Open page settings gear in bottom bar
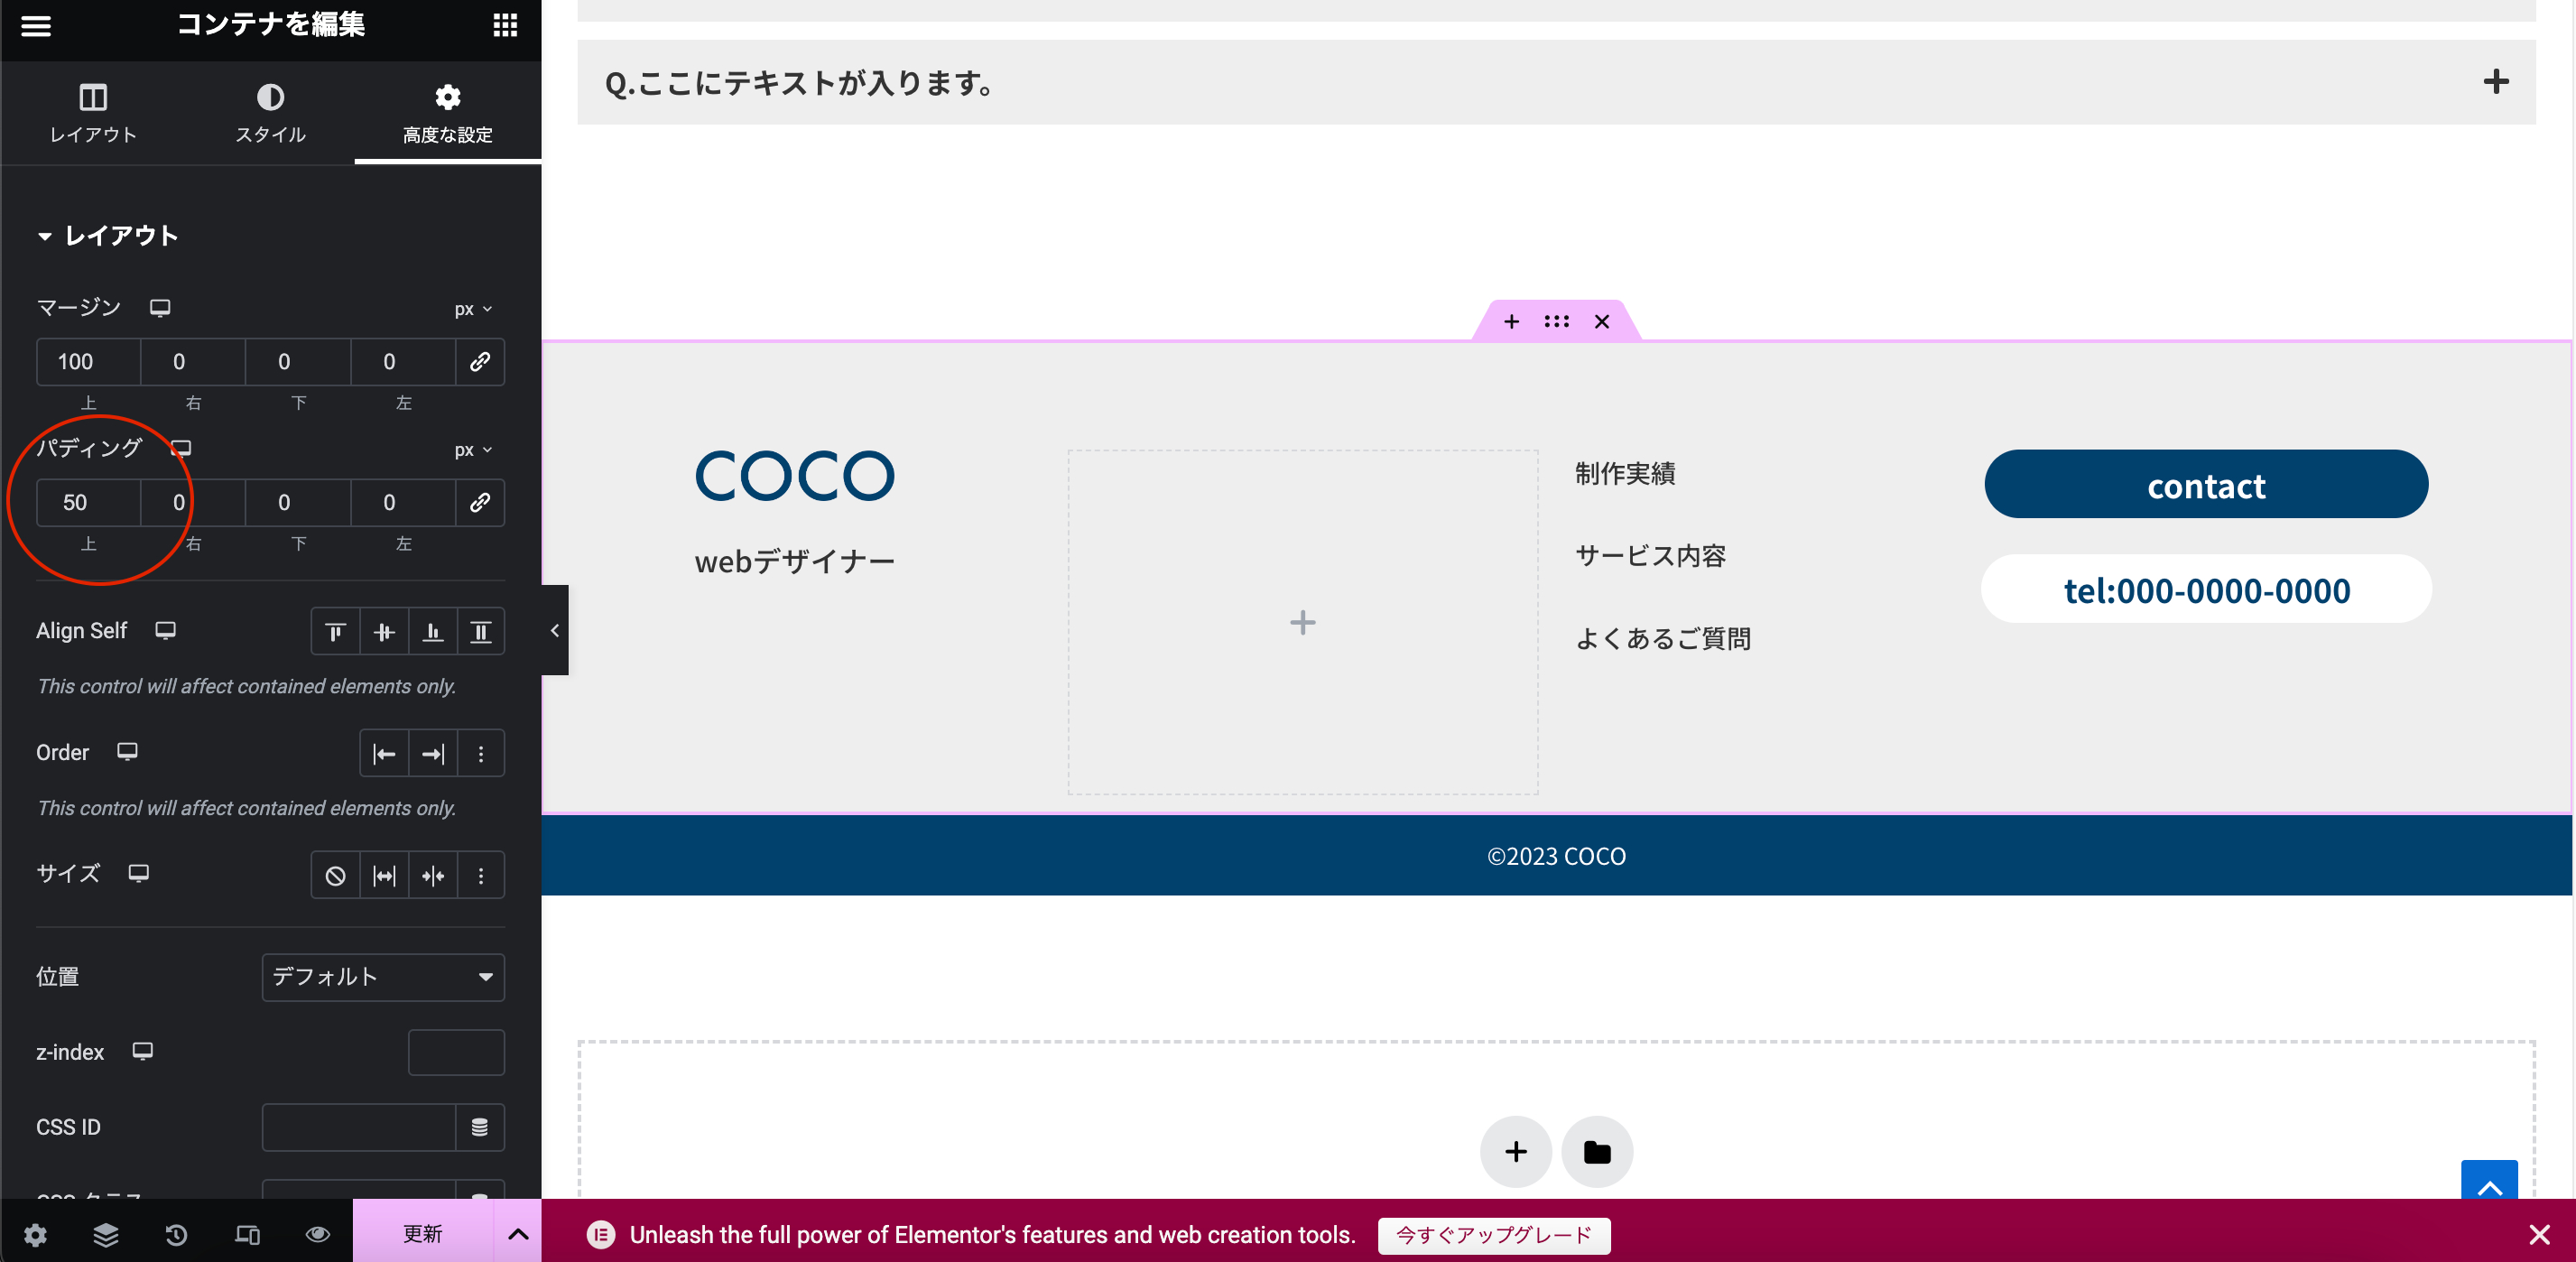Screen dimensions: 2576x1262 [x=35, y=1234]
